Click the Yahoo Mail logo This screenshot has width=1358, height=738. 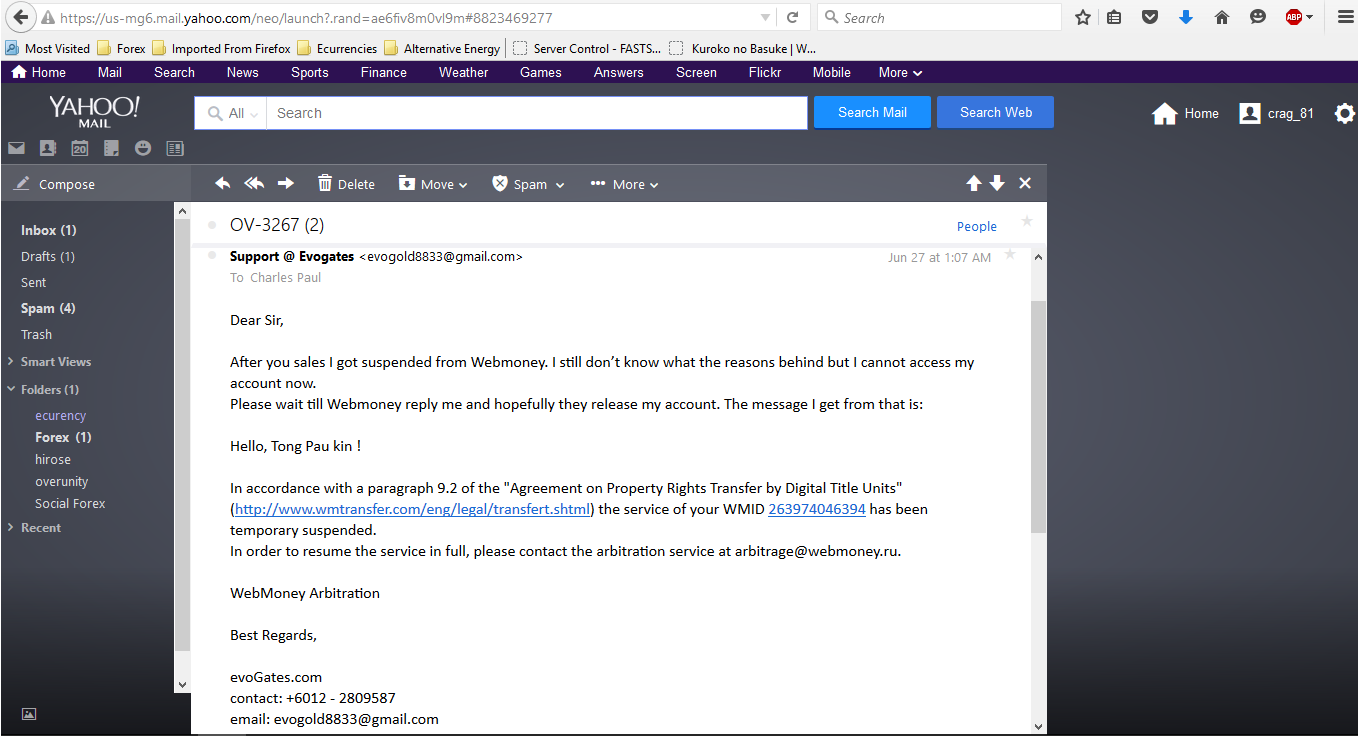(x=94, y=111)
